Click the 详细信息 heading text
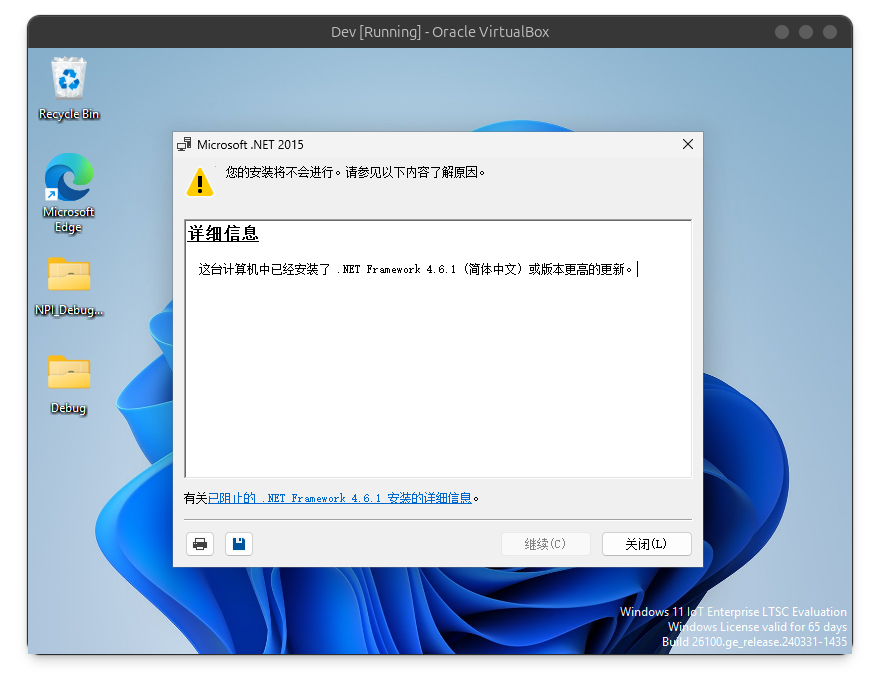 click(223, 233)
